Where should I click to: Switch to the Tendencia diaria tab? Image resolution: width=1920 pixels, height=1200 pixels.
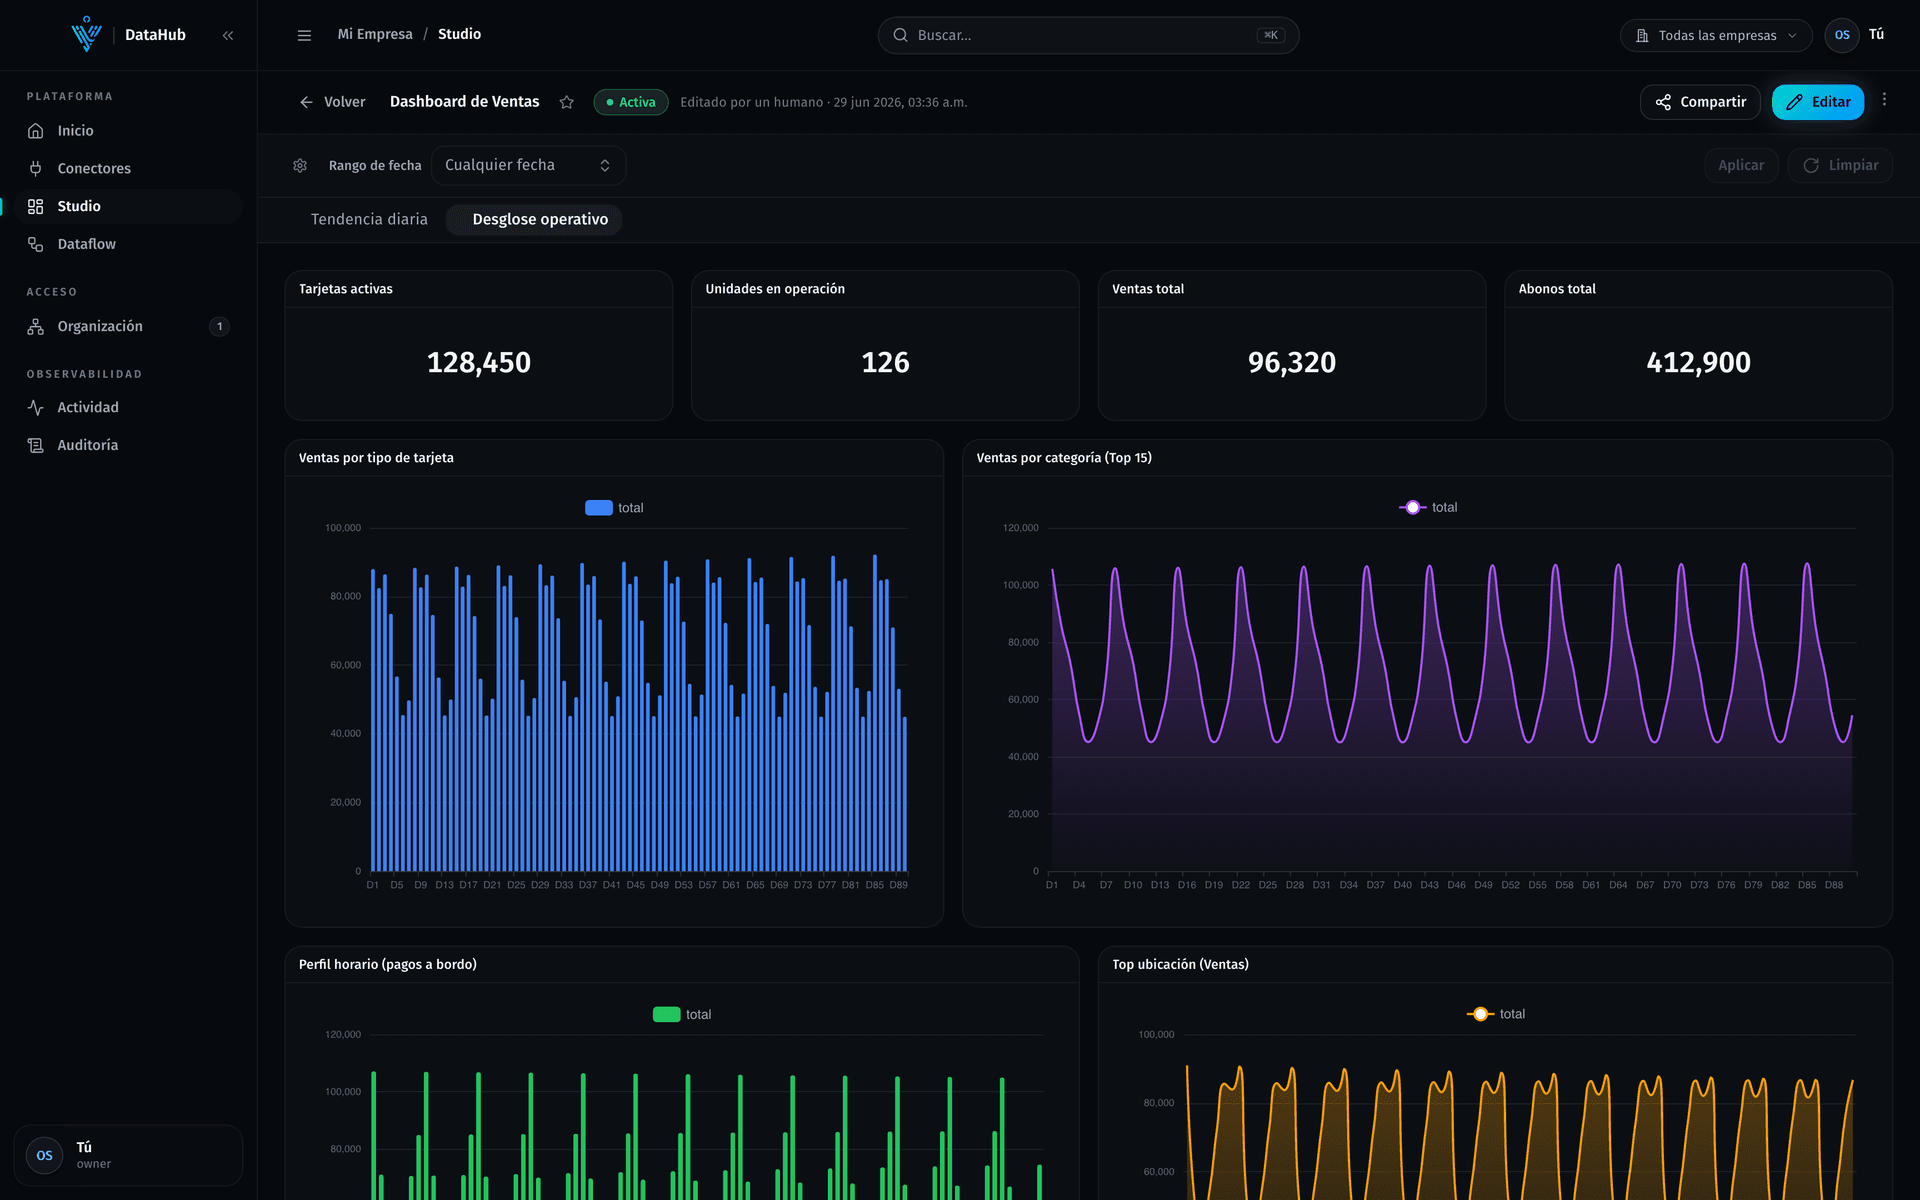pos(369,219)
